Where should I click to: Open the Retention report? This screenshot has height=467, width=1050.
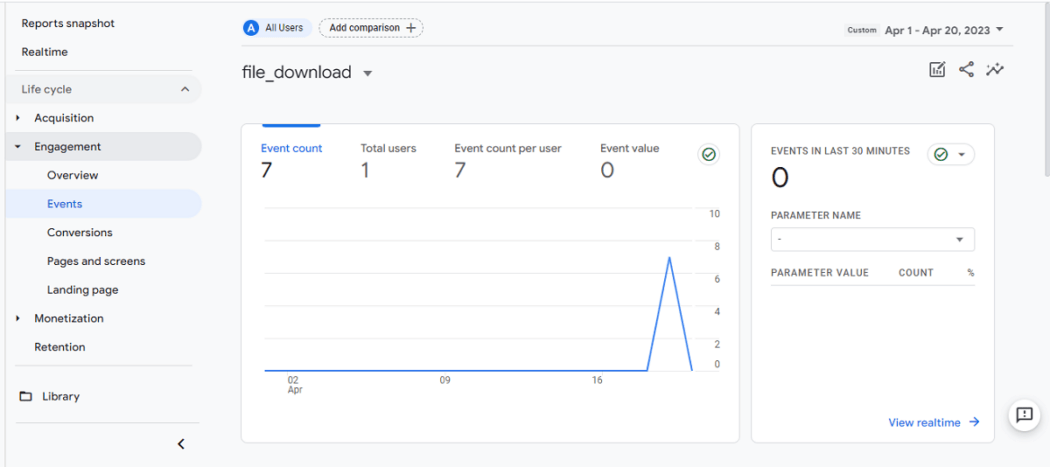[x=60, y=347]
